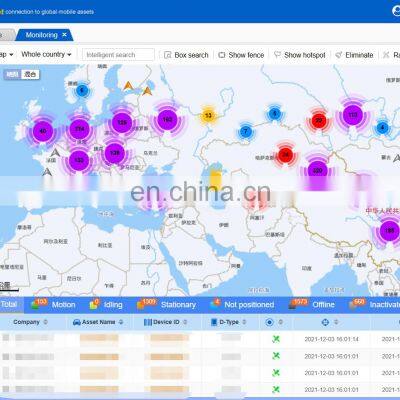Click the device icon beside D-Type
The image size is (400, 400).
(x=214, y=322)
